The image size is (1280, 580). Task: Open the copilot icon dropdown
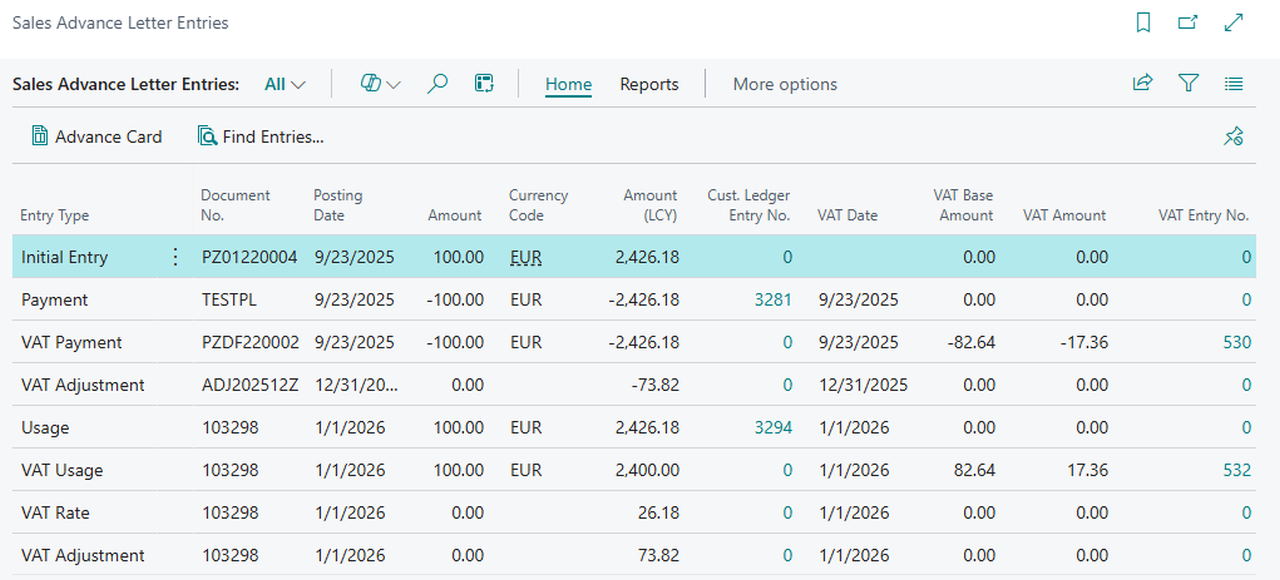pos(380,84)
